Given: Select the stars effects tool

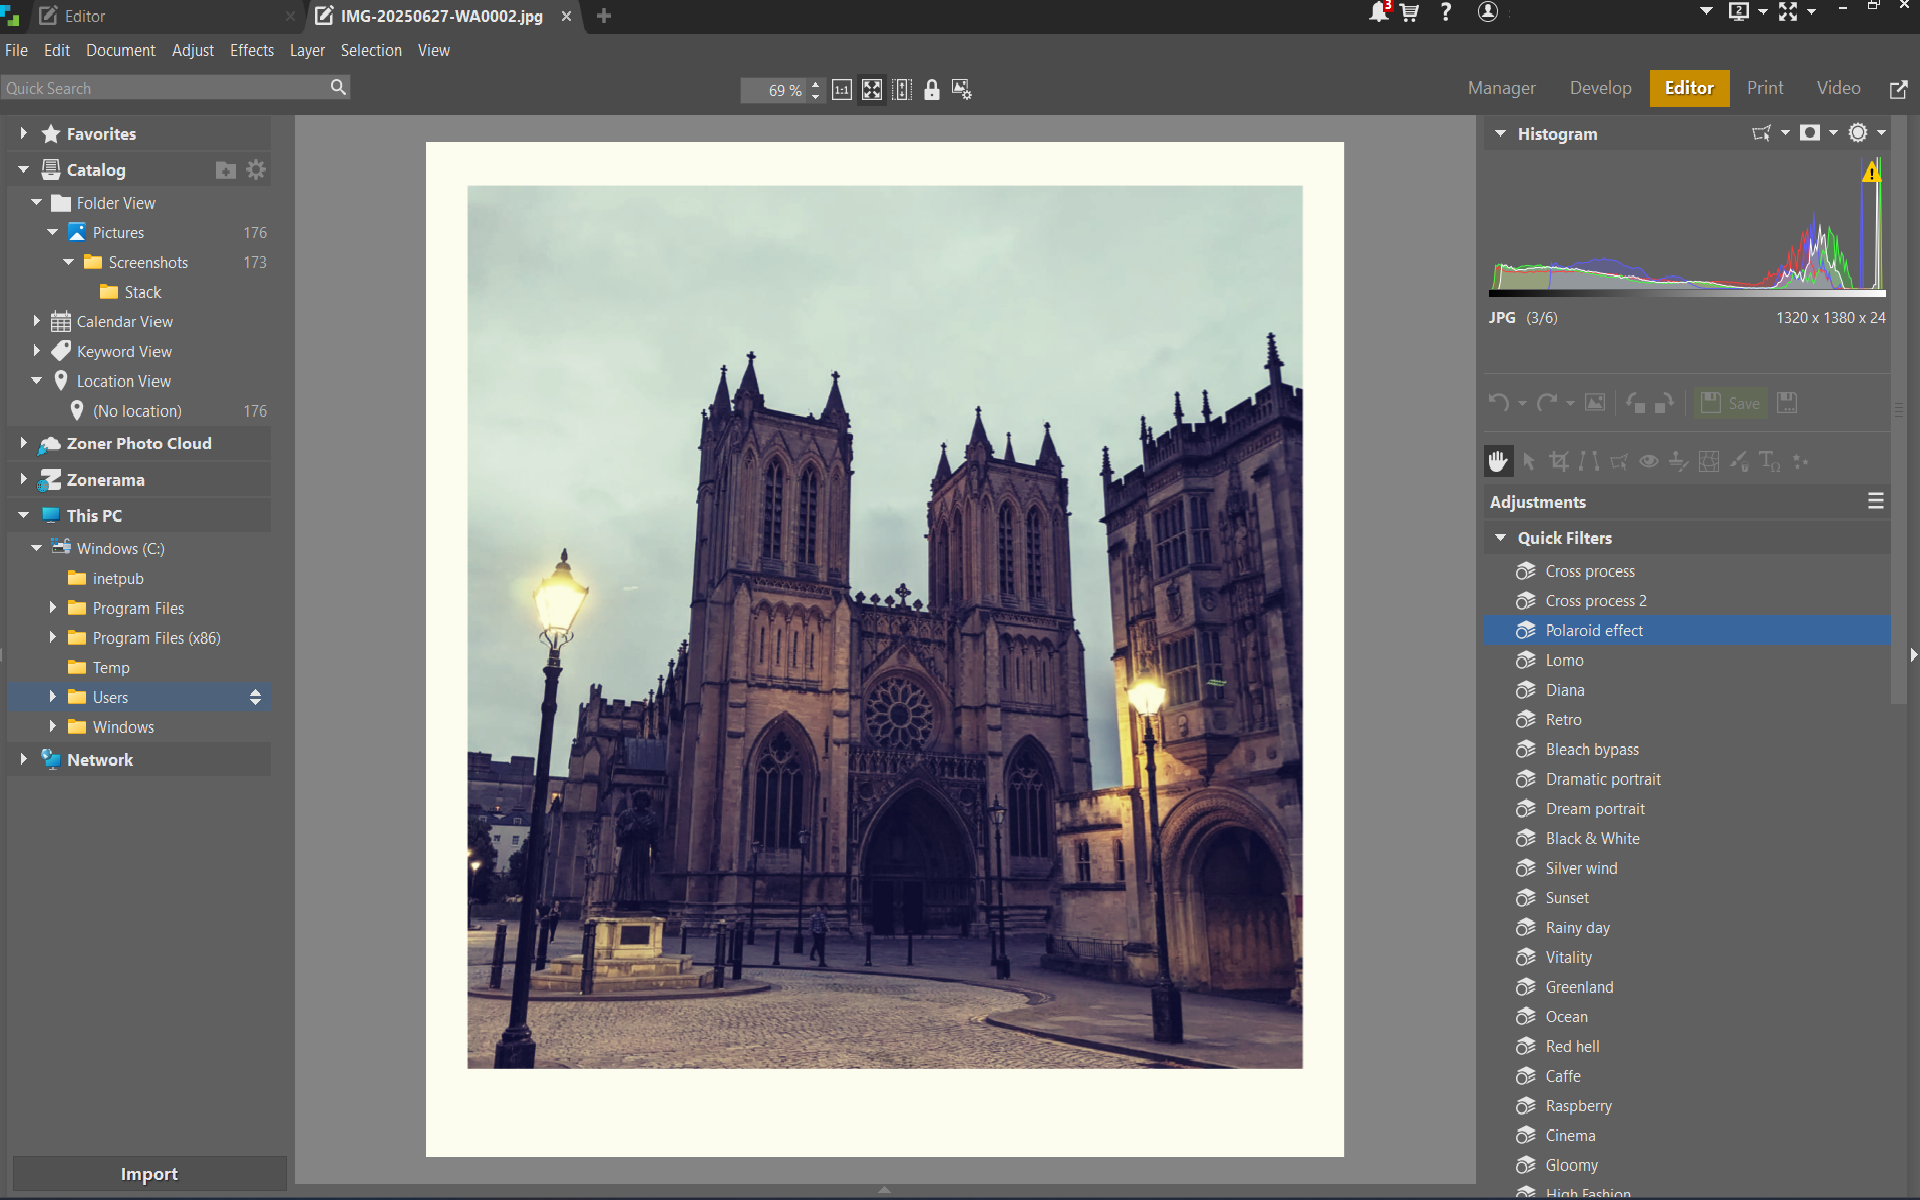Looking at the screenshot, I should click(x=1801, y=461).
